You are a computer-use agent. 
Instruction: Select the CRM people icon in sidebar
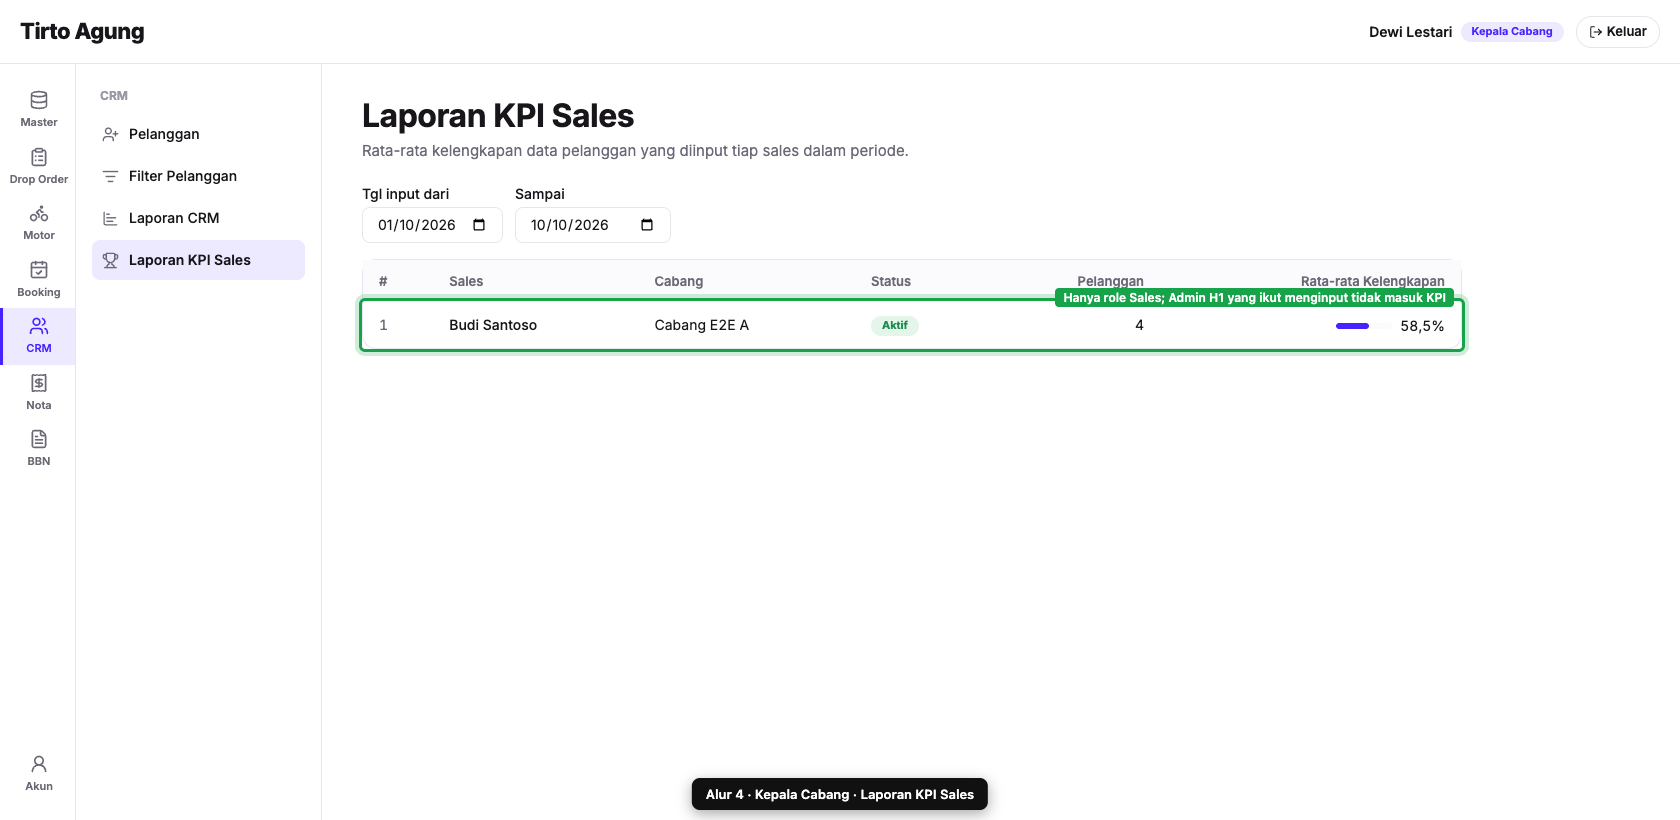click(x=39, y=326)
